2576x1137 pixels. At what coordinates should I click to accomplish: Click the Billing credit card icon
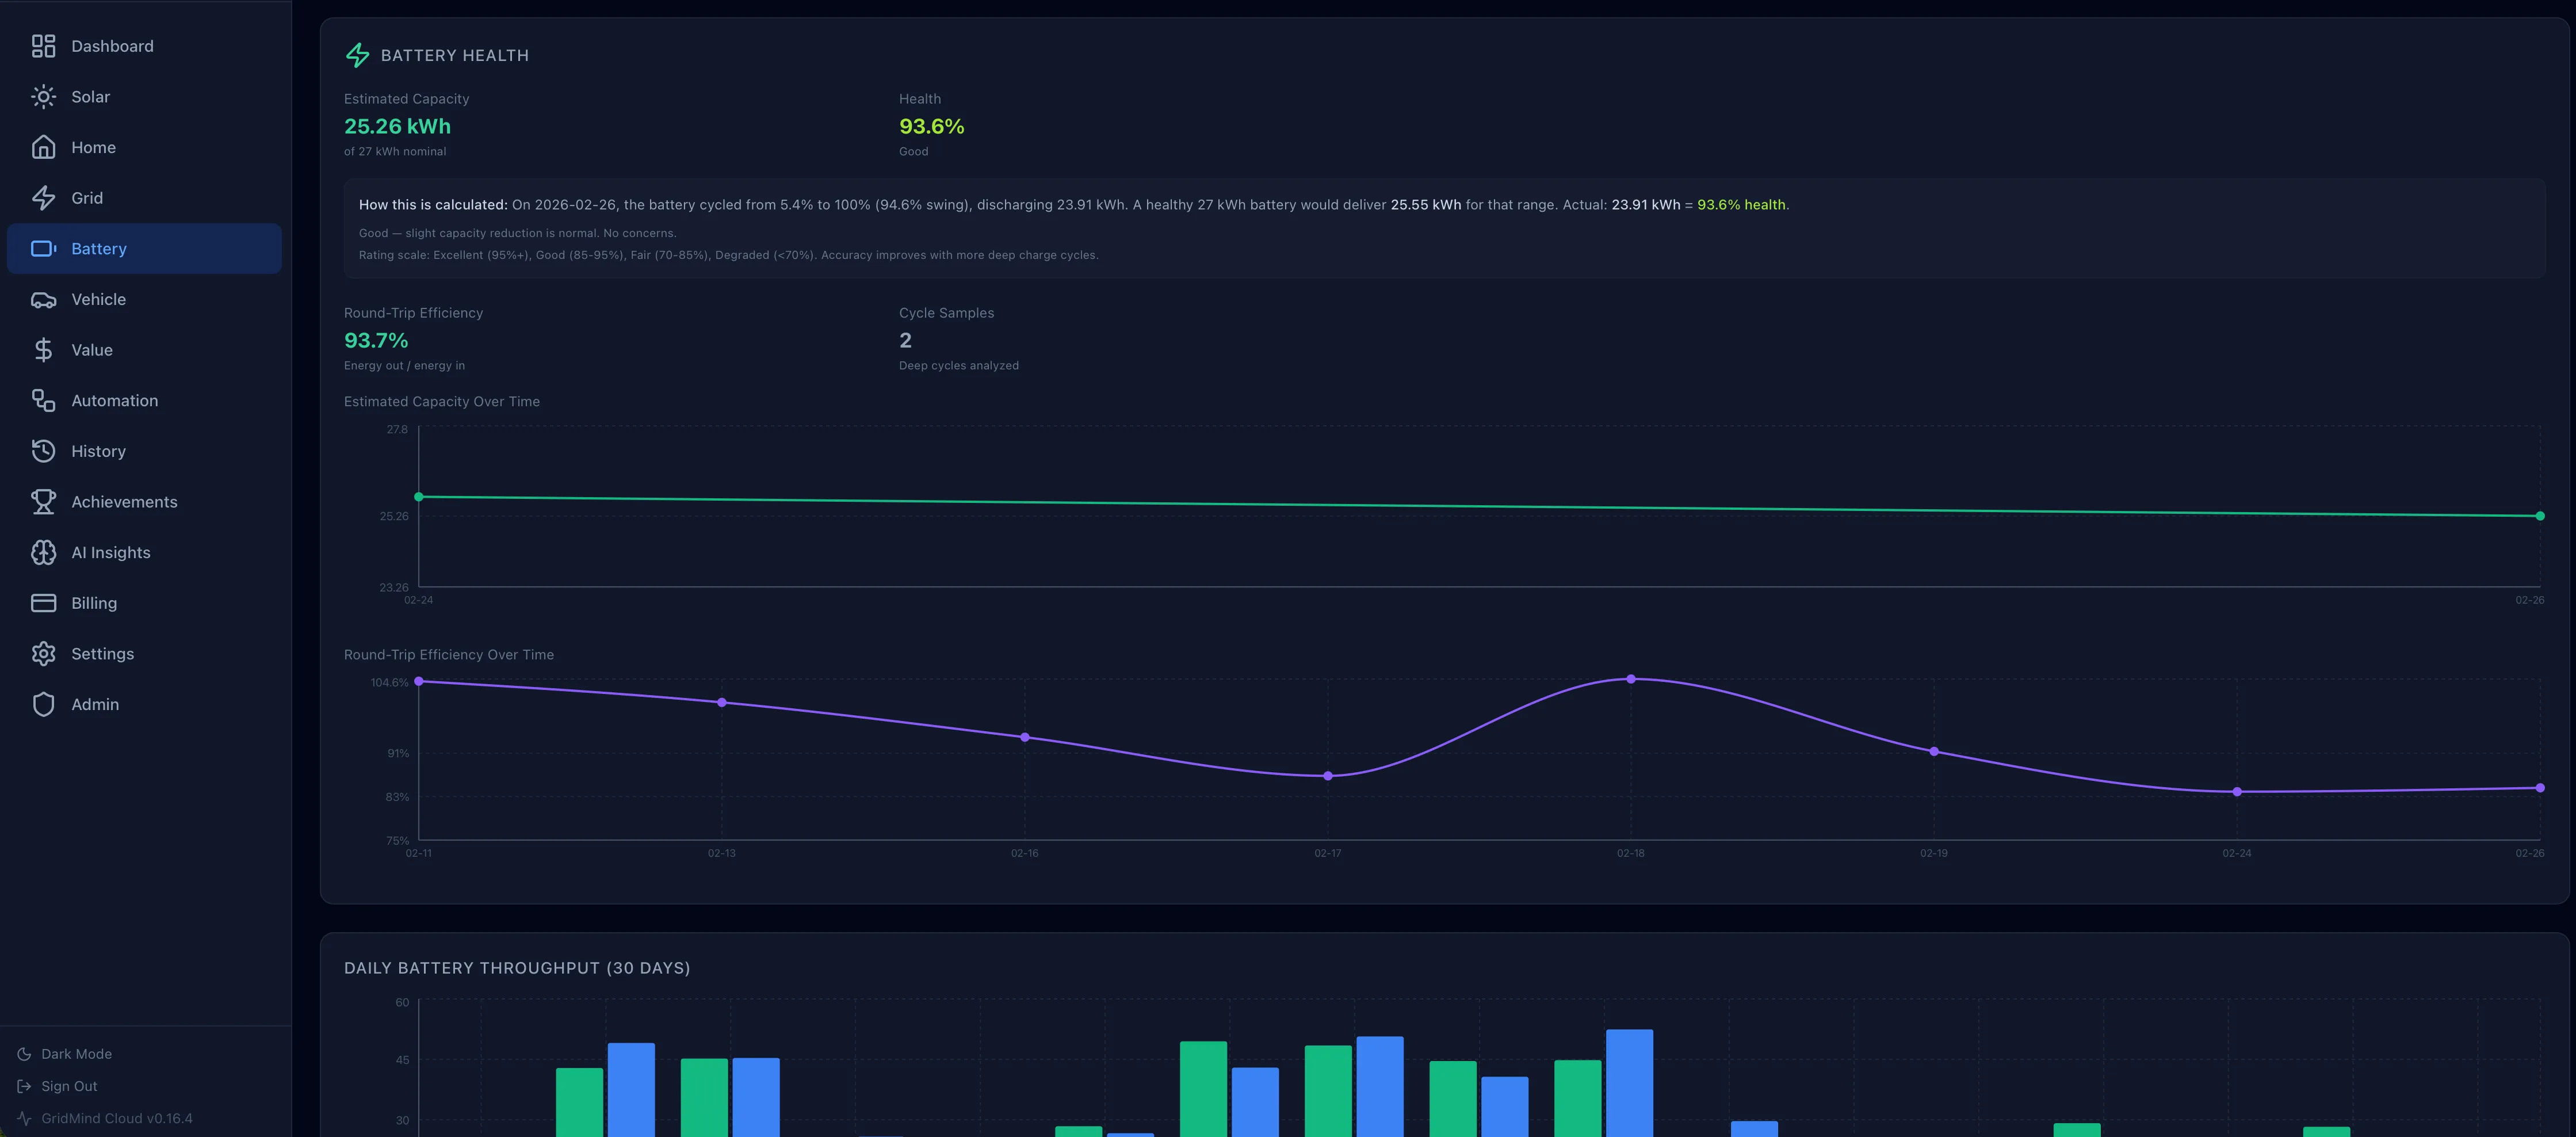43,603
